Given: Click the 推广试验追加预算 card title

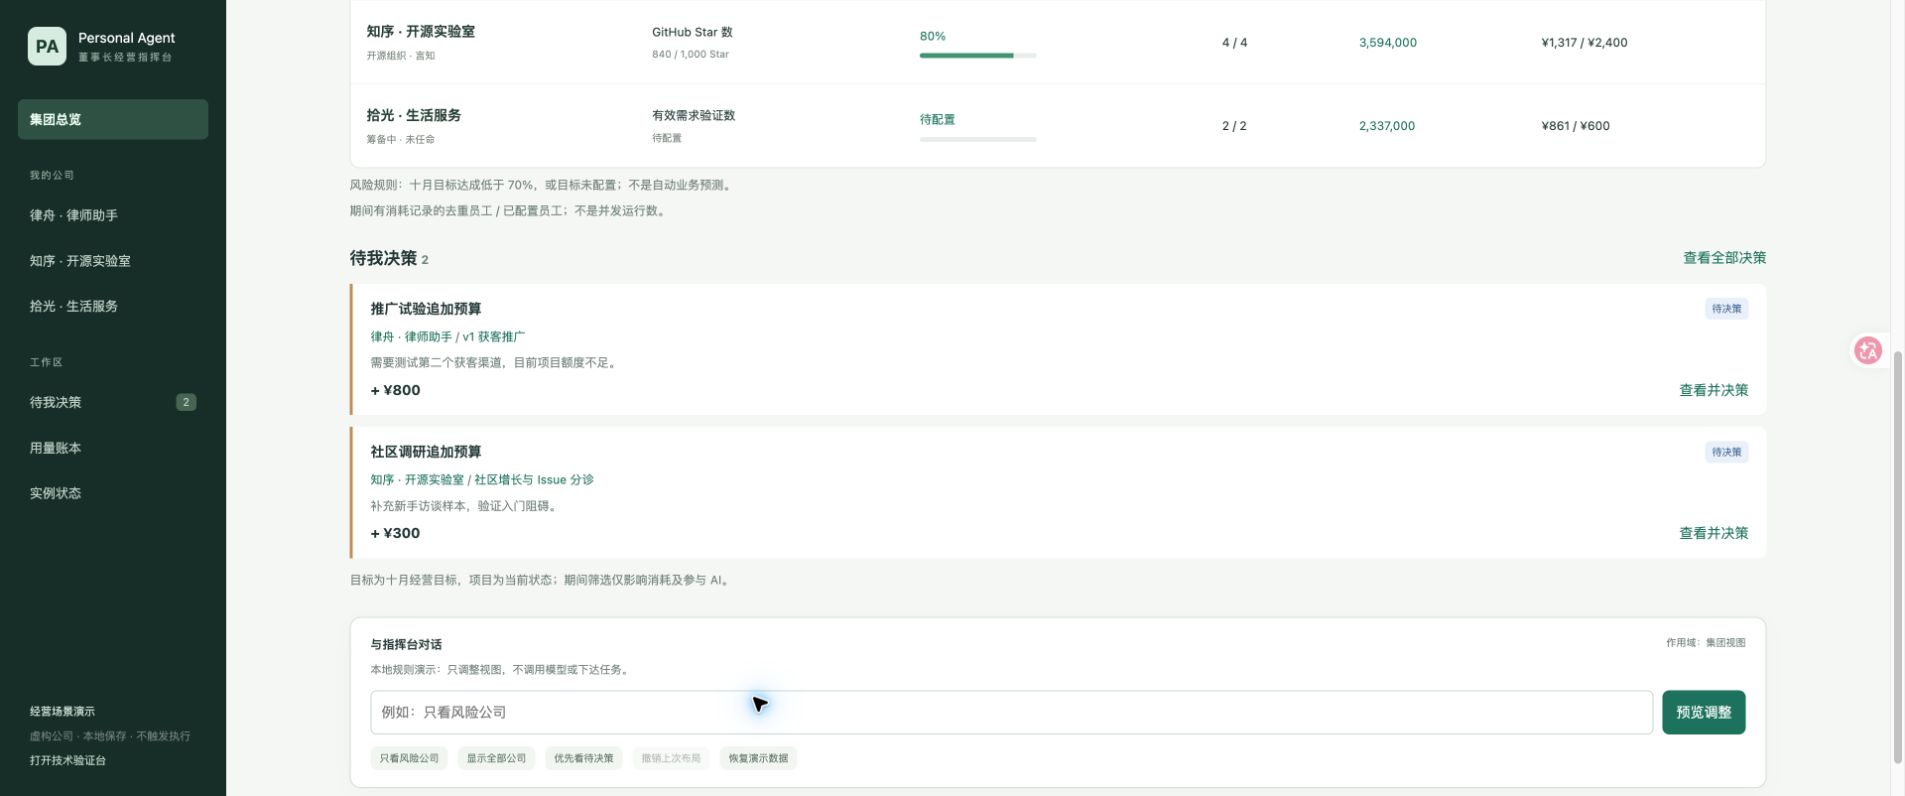Looking at the screenshot, I should [x=426, y=309].
